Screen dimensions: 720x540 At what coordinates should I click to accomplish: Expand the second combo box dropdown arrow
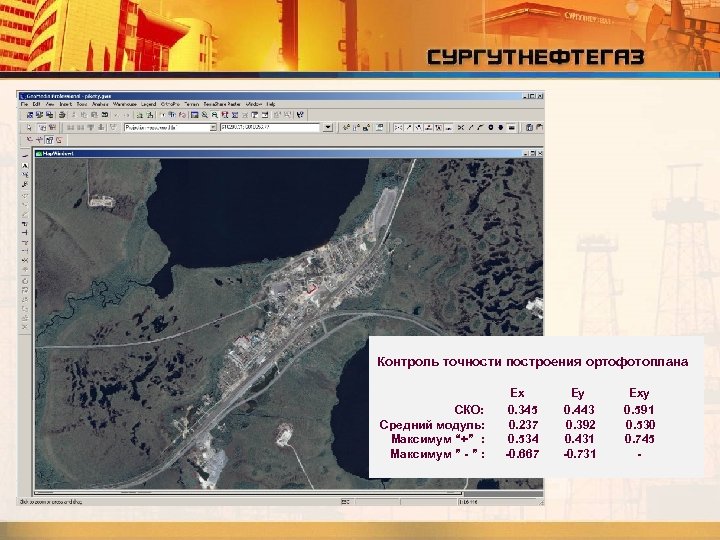point(328,128)
